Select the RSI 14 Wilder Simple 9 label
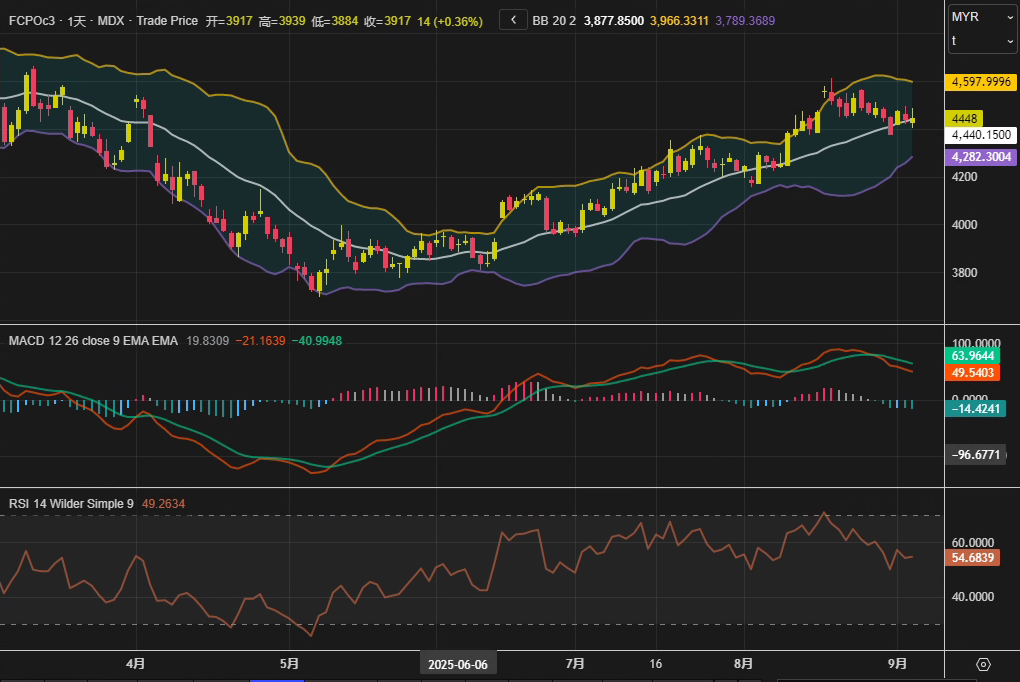This screenshot has width=1020, height=682. (x=71, y=504)
